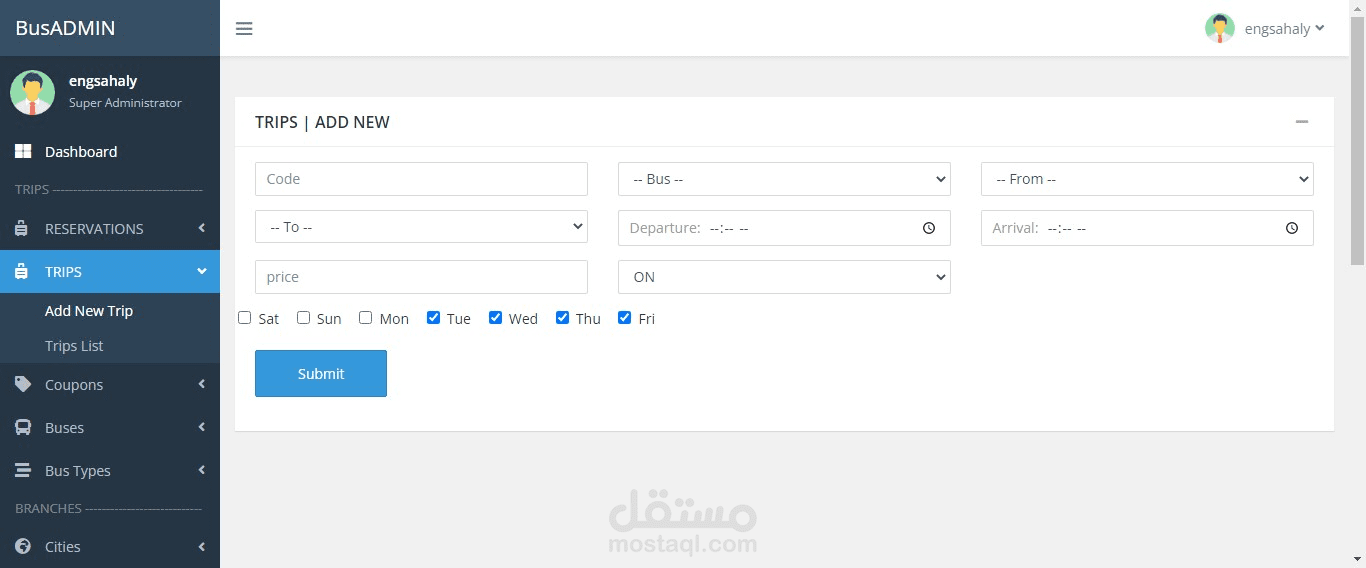
Task: Click the Code input field
Action: click(x=421, y=179)
